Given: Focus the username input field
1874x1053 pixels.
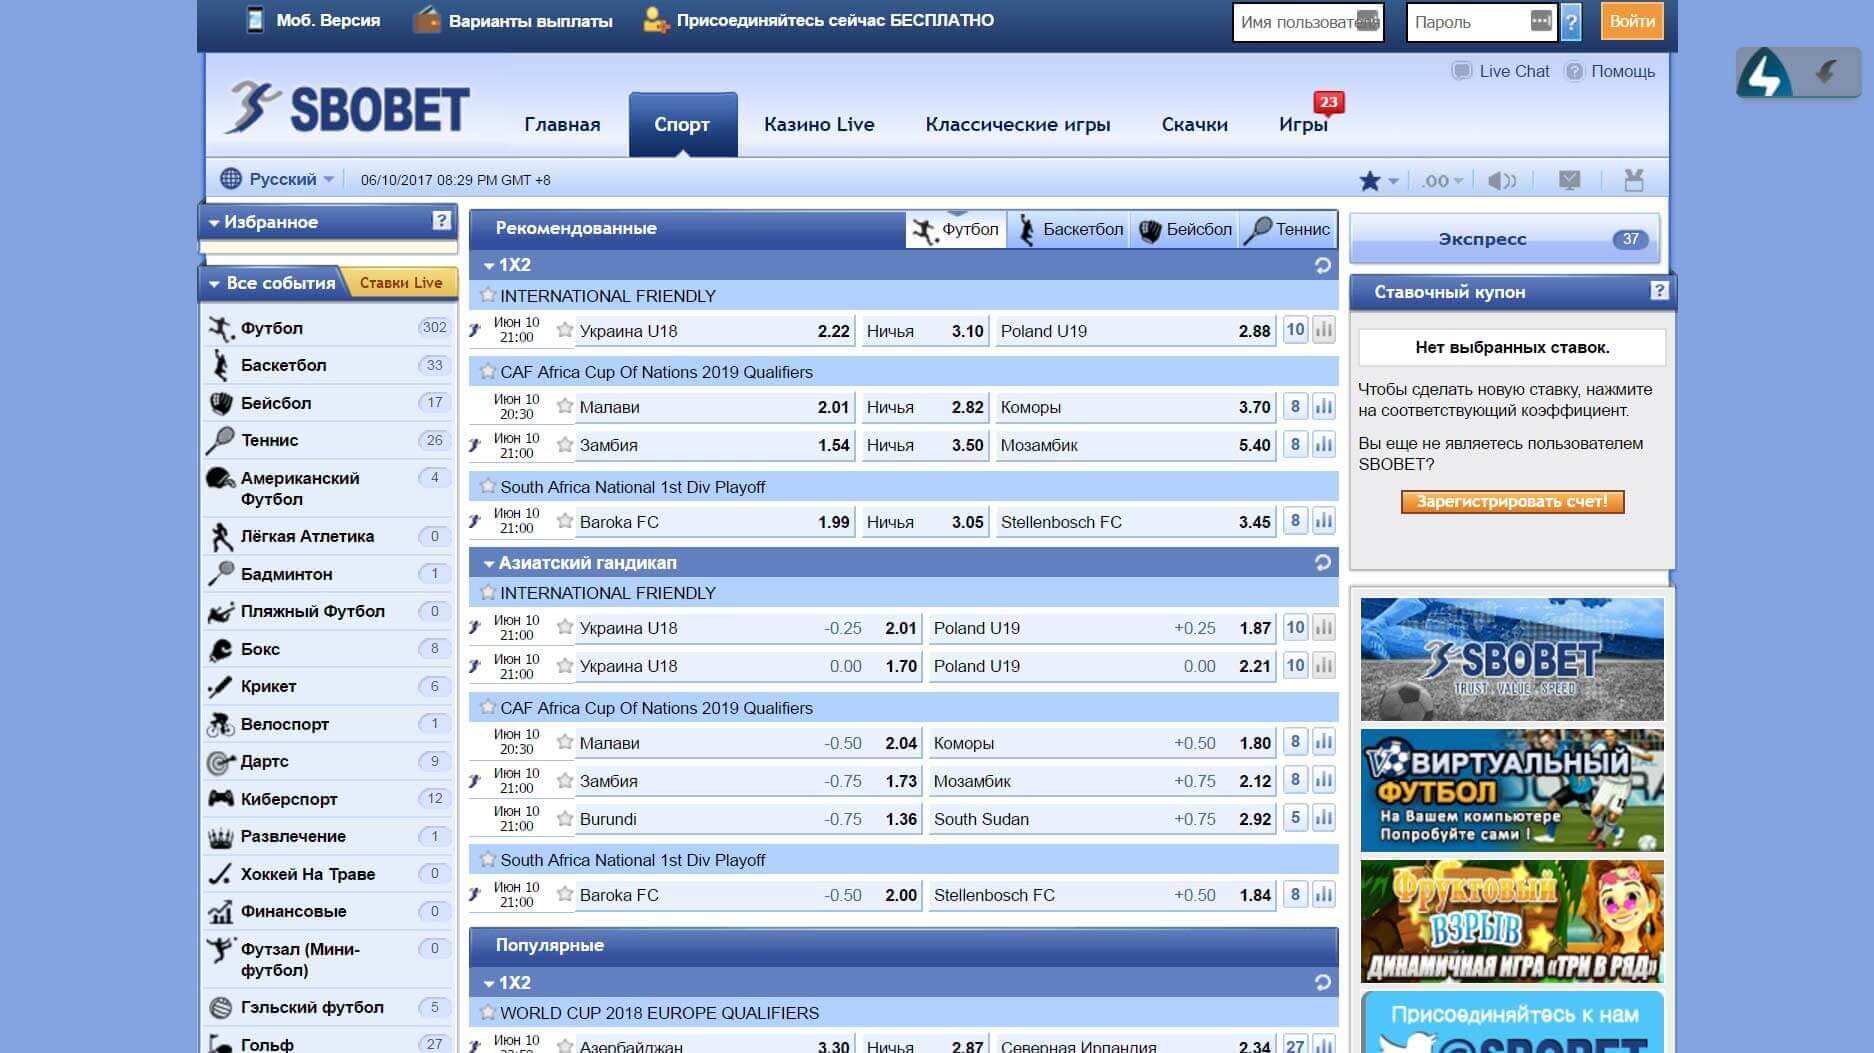Looking at the screenshot, I should [1308, 22].
